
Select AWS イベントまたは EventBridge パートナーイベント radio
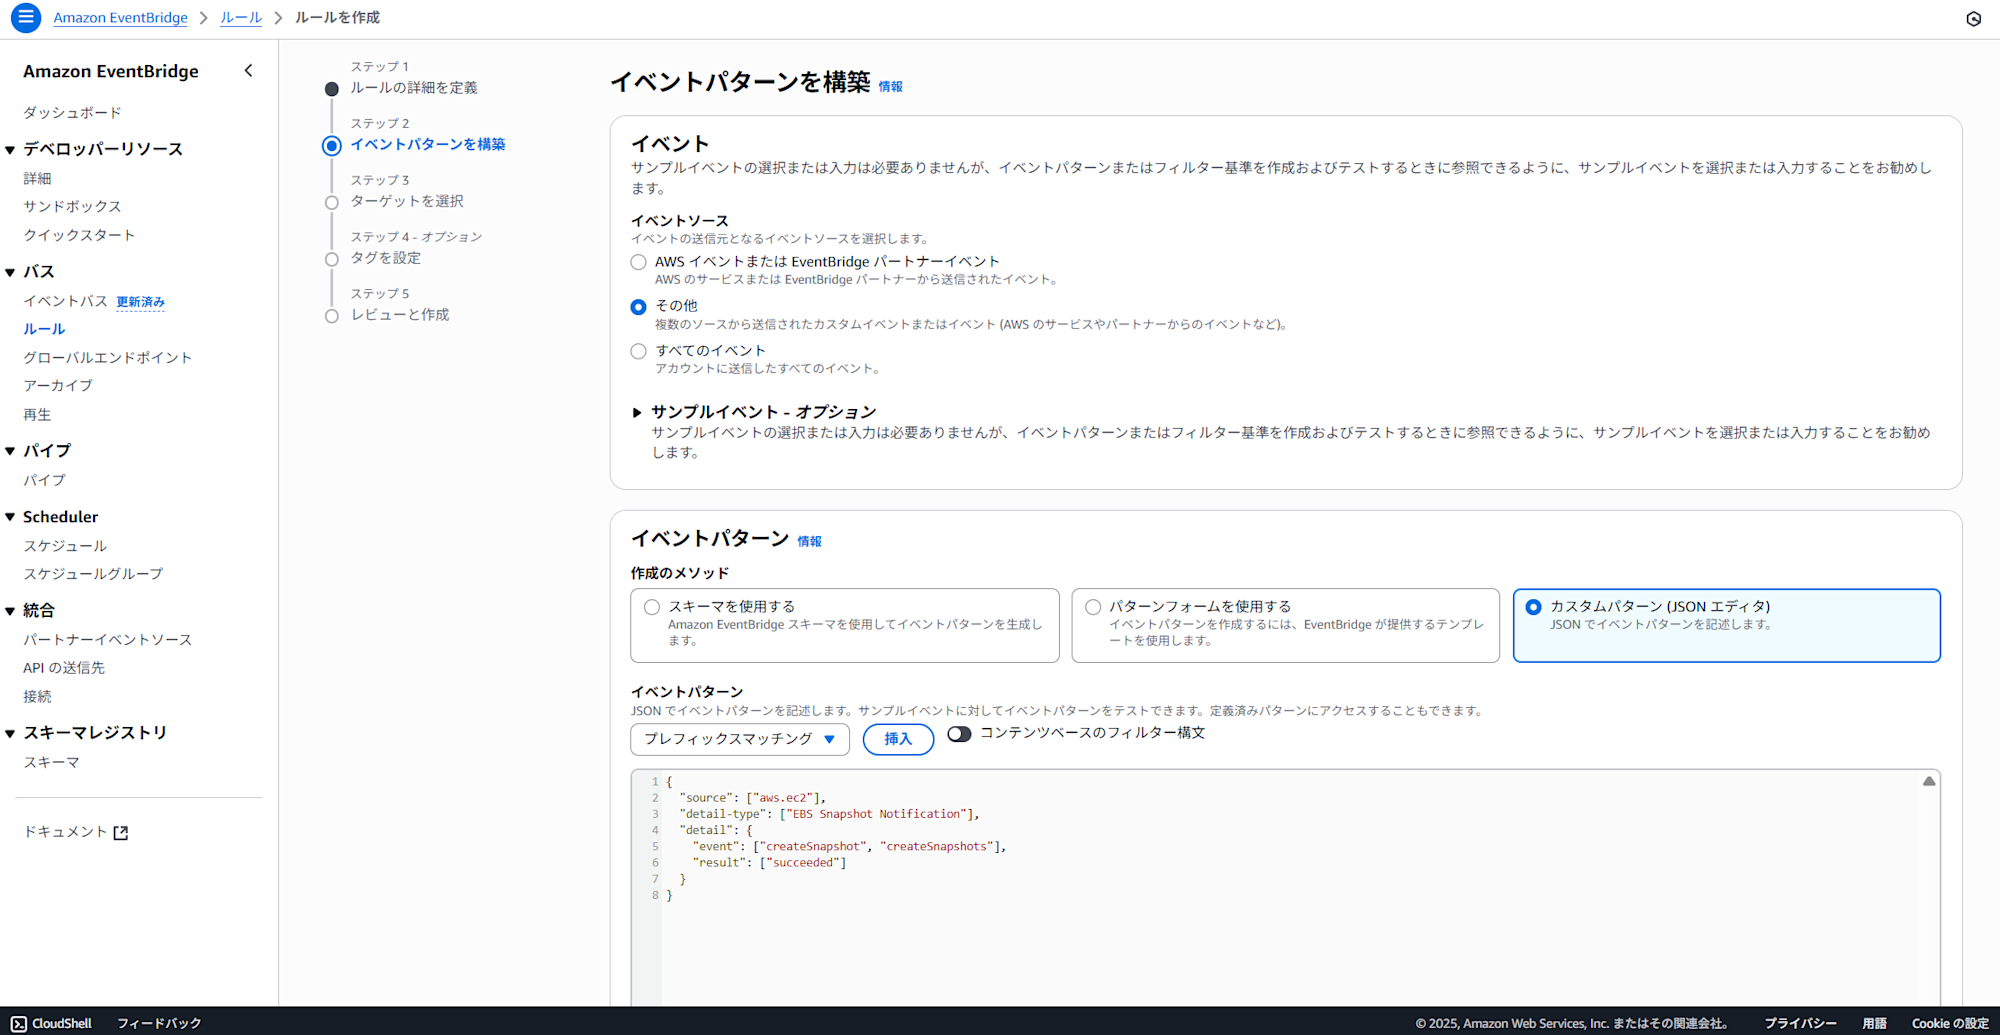[x=638, y=262]
